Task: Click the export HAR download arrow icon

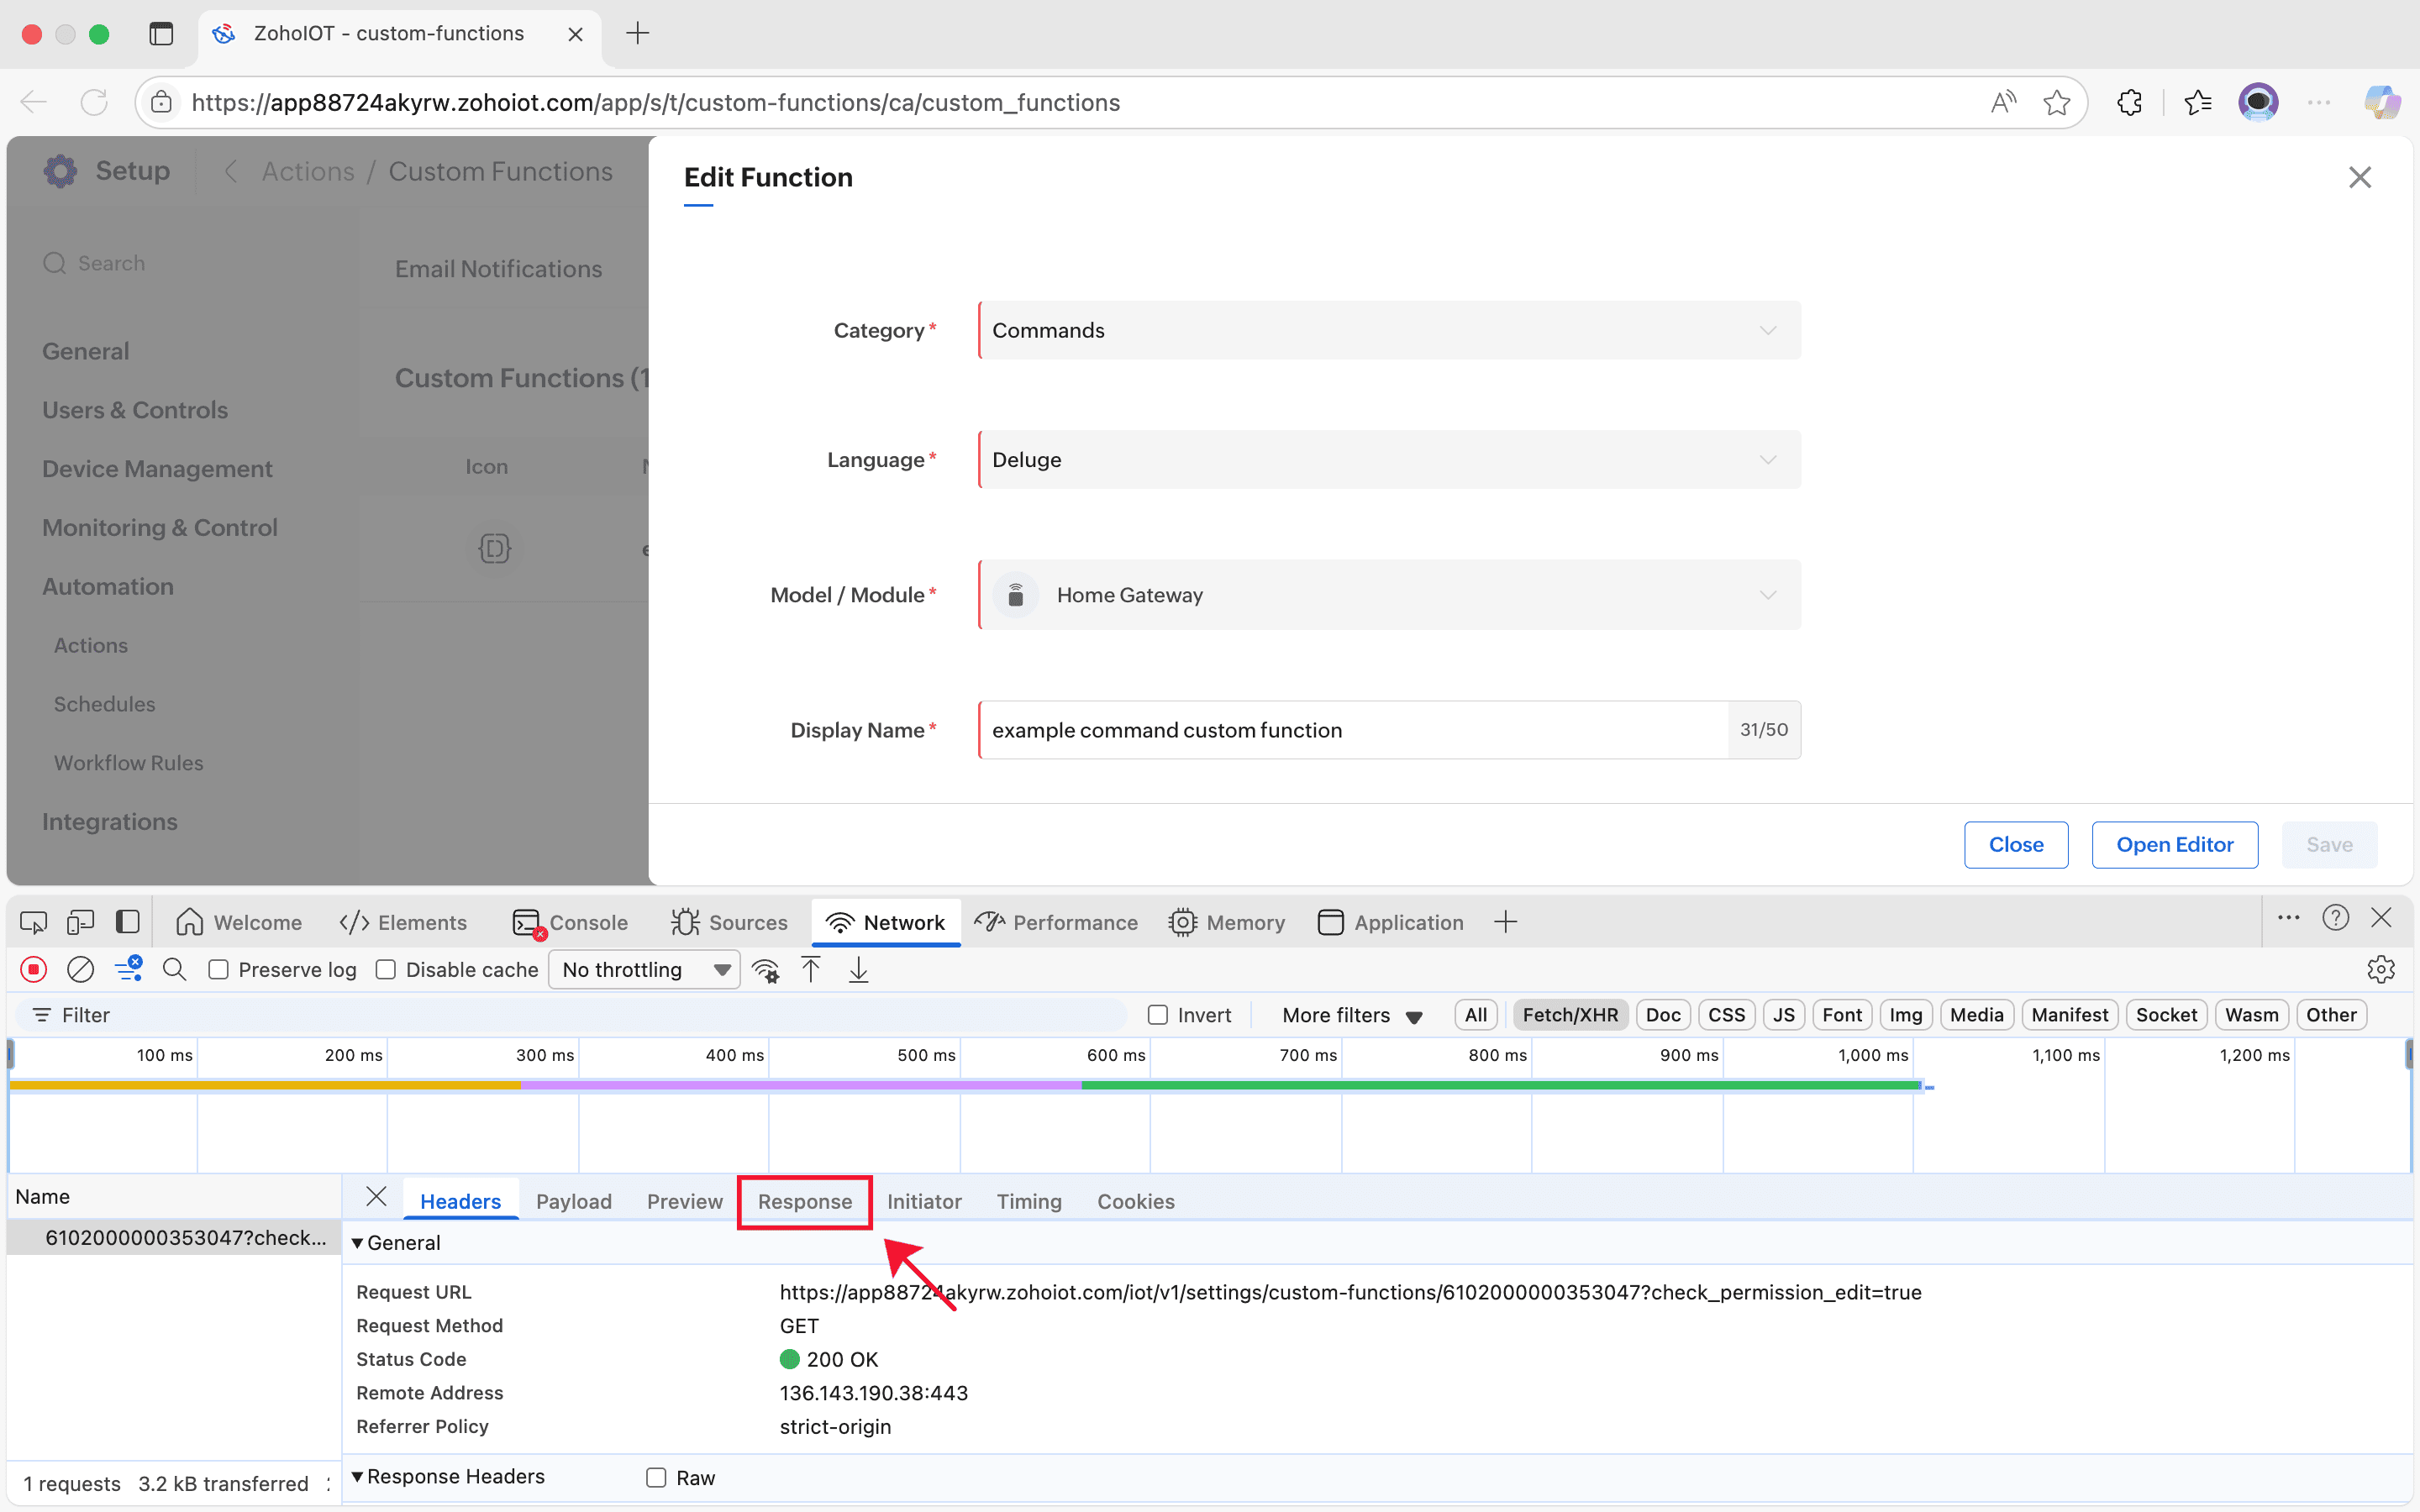Action: coord(858,969)
